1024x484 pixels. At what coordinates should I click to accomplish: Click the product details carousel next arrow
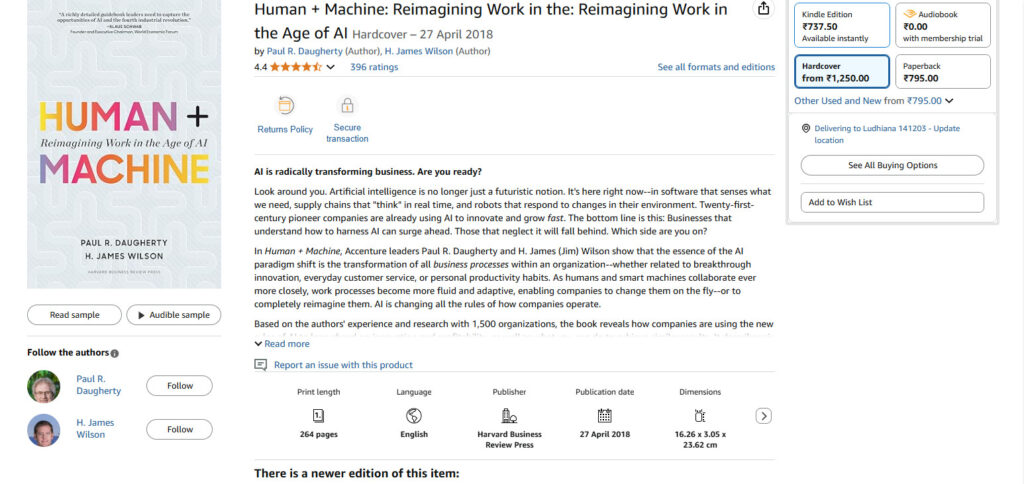(763, 416)
